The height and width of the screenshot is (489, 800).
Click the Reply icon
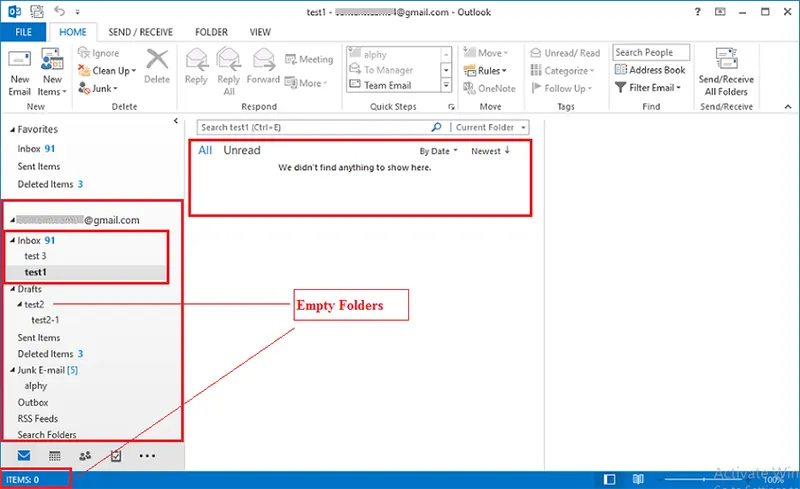click(x=196, y=59)
